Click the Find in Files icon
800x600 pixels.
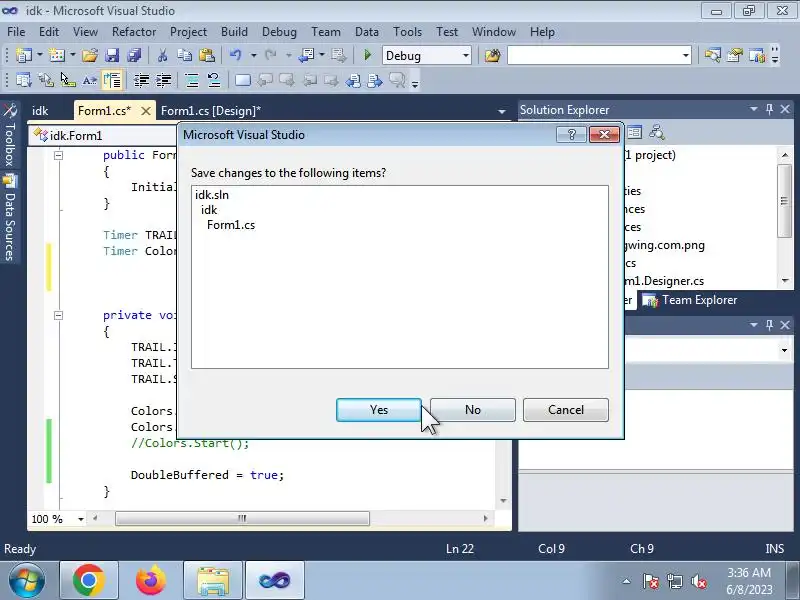coord(492,55)
